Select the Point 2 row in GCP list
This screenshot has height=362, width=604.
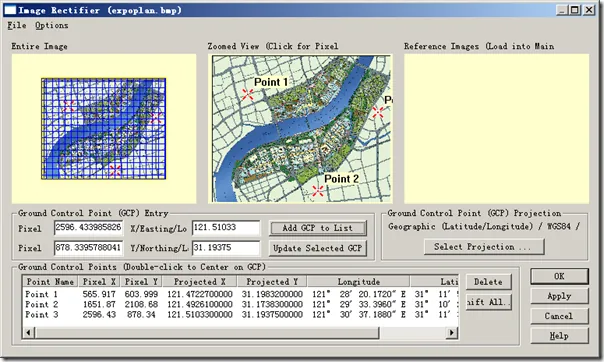click(x=241, y=304)
